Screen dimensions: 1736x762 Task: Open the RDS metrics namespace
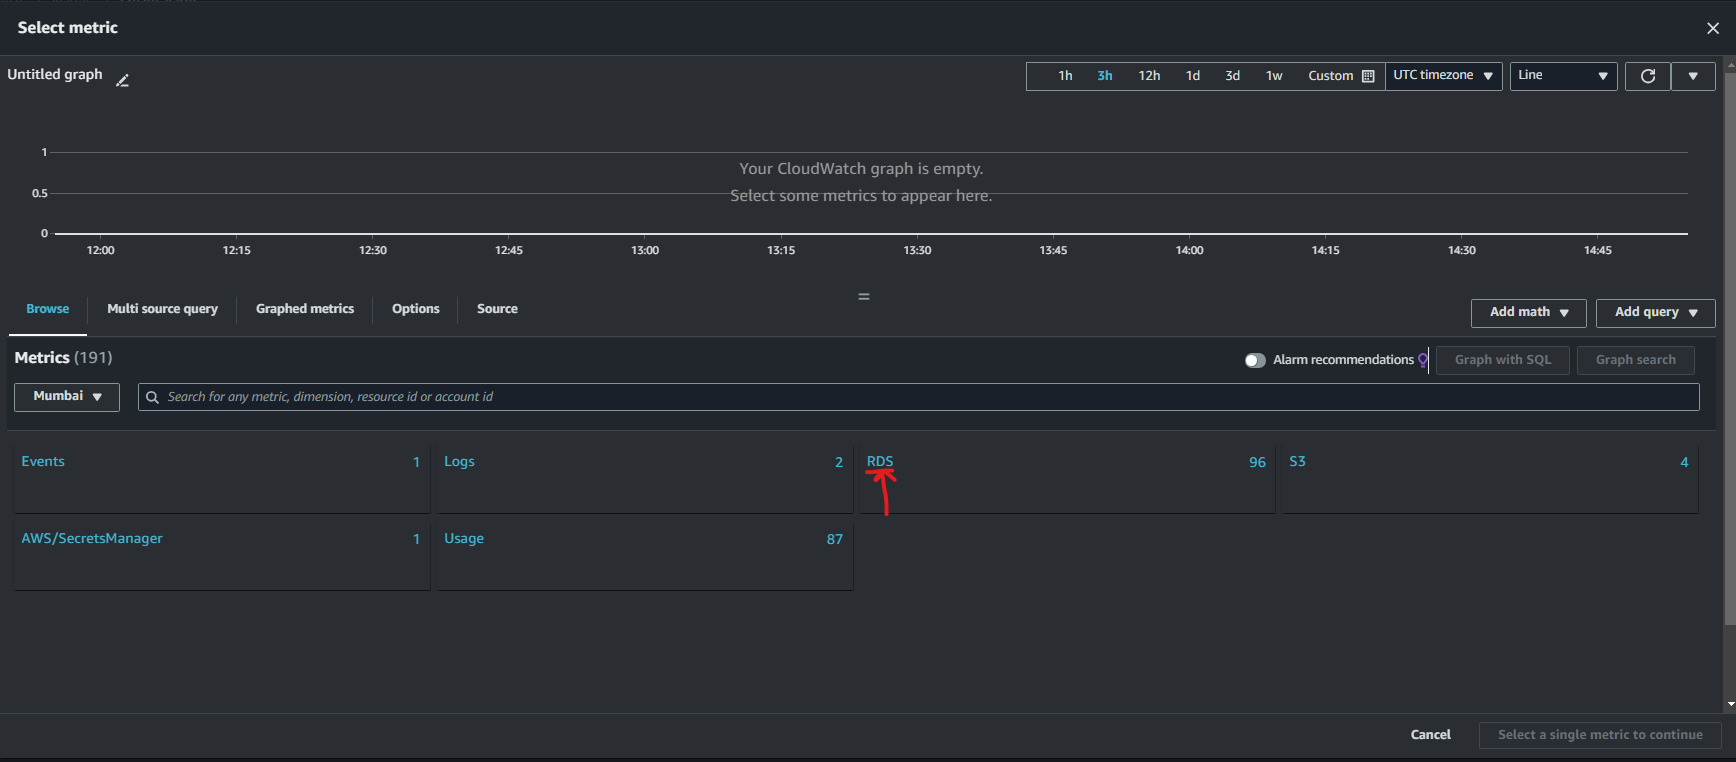point(880,461)
